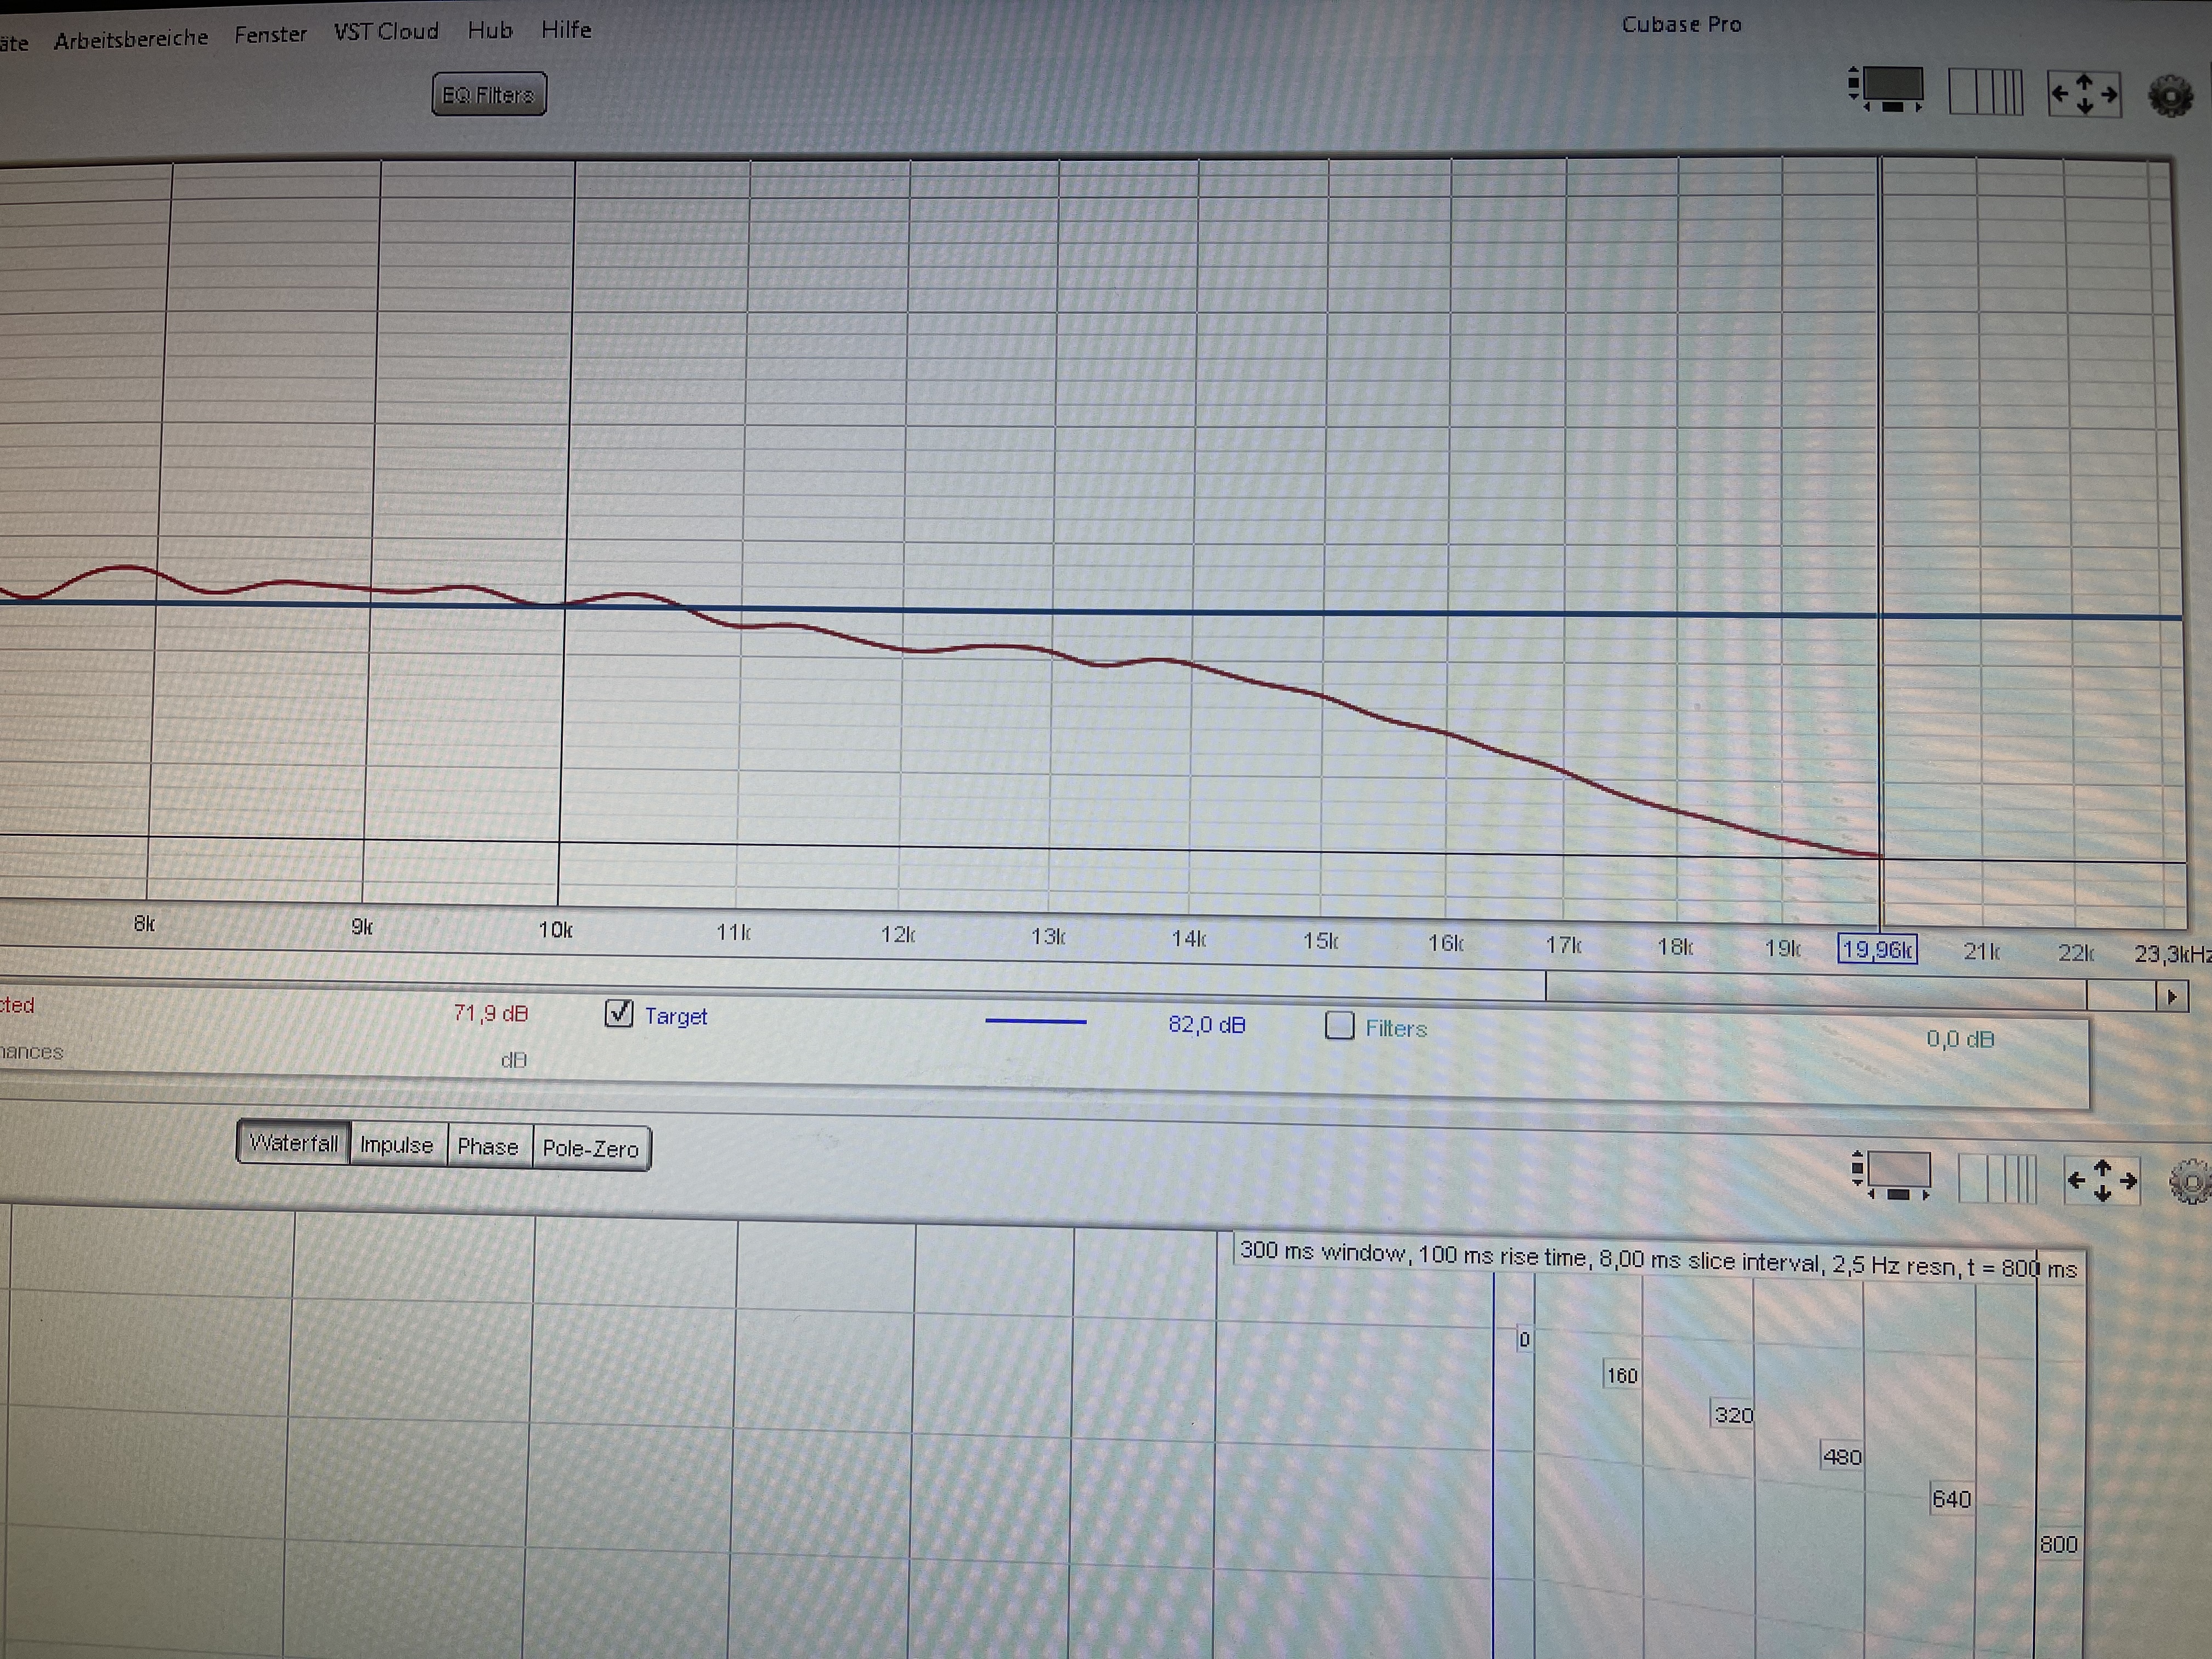Click the EQ Filters button
This screenshot has width=2212, height=1659.
(x=489, y=94)
